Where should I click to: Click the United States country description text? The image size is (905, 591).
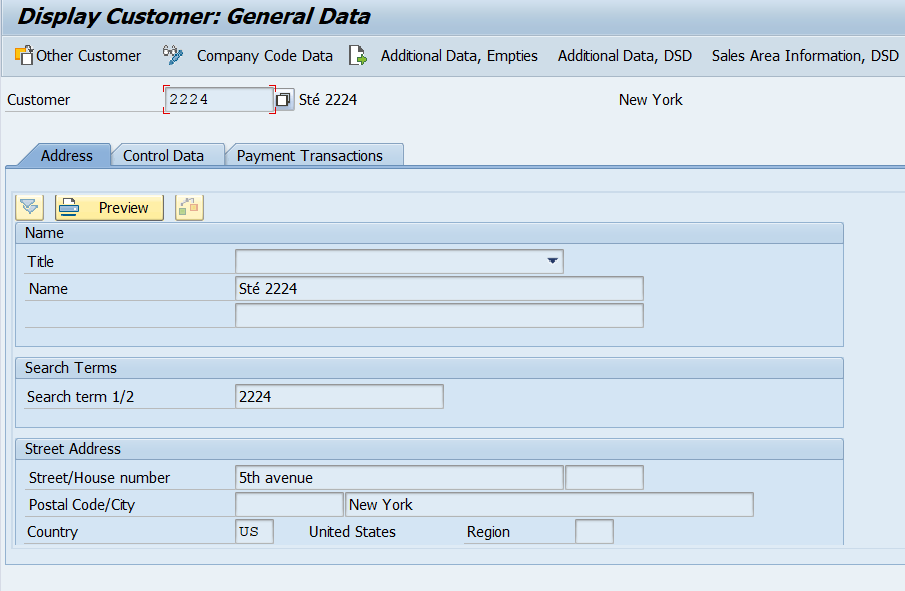click(352, 532)
